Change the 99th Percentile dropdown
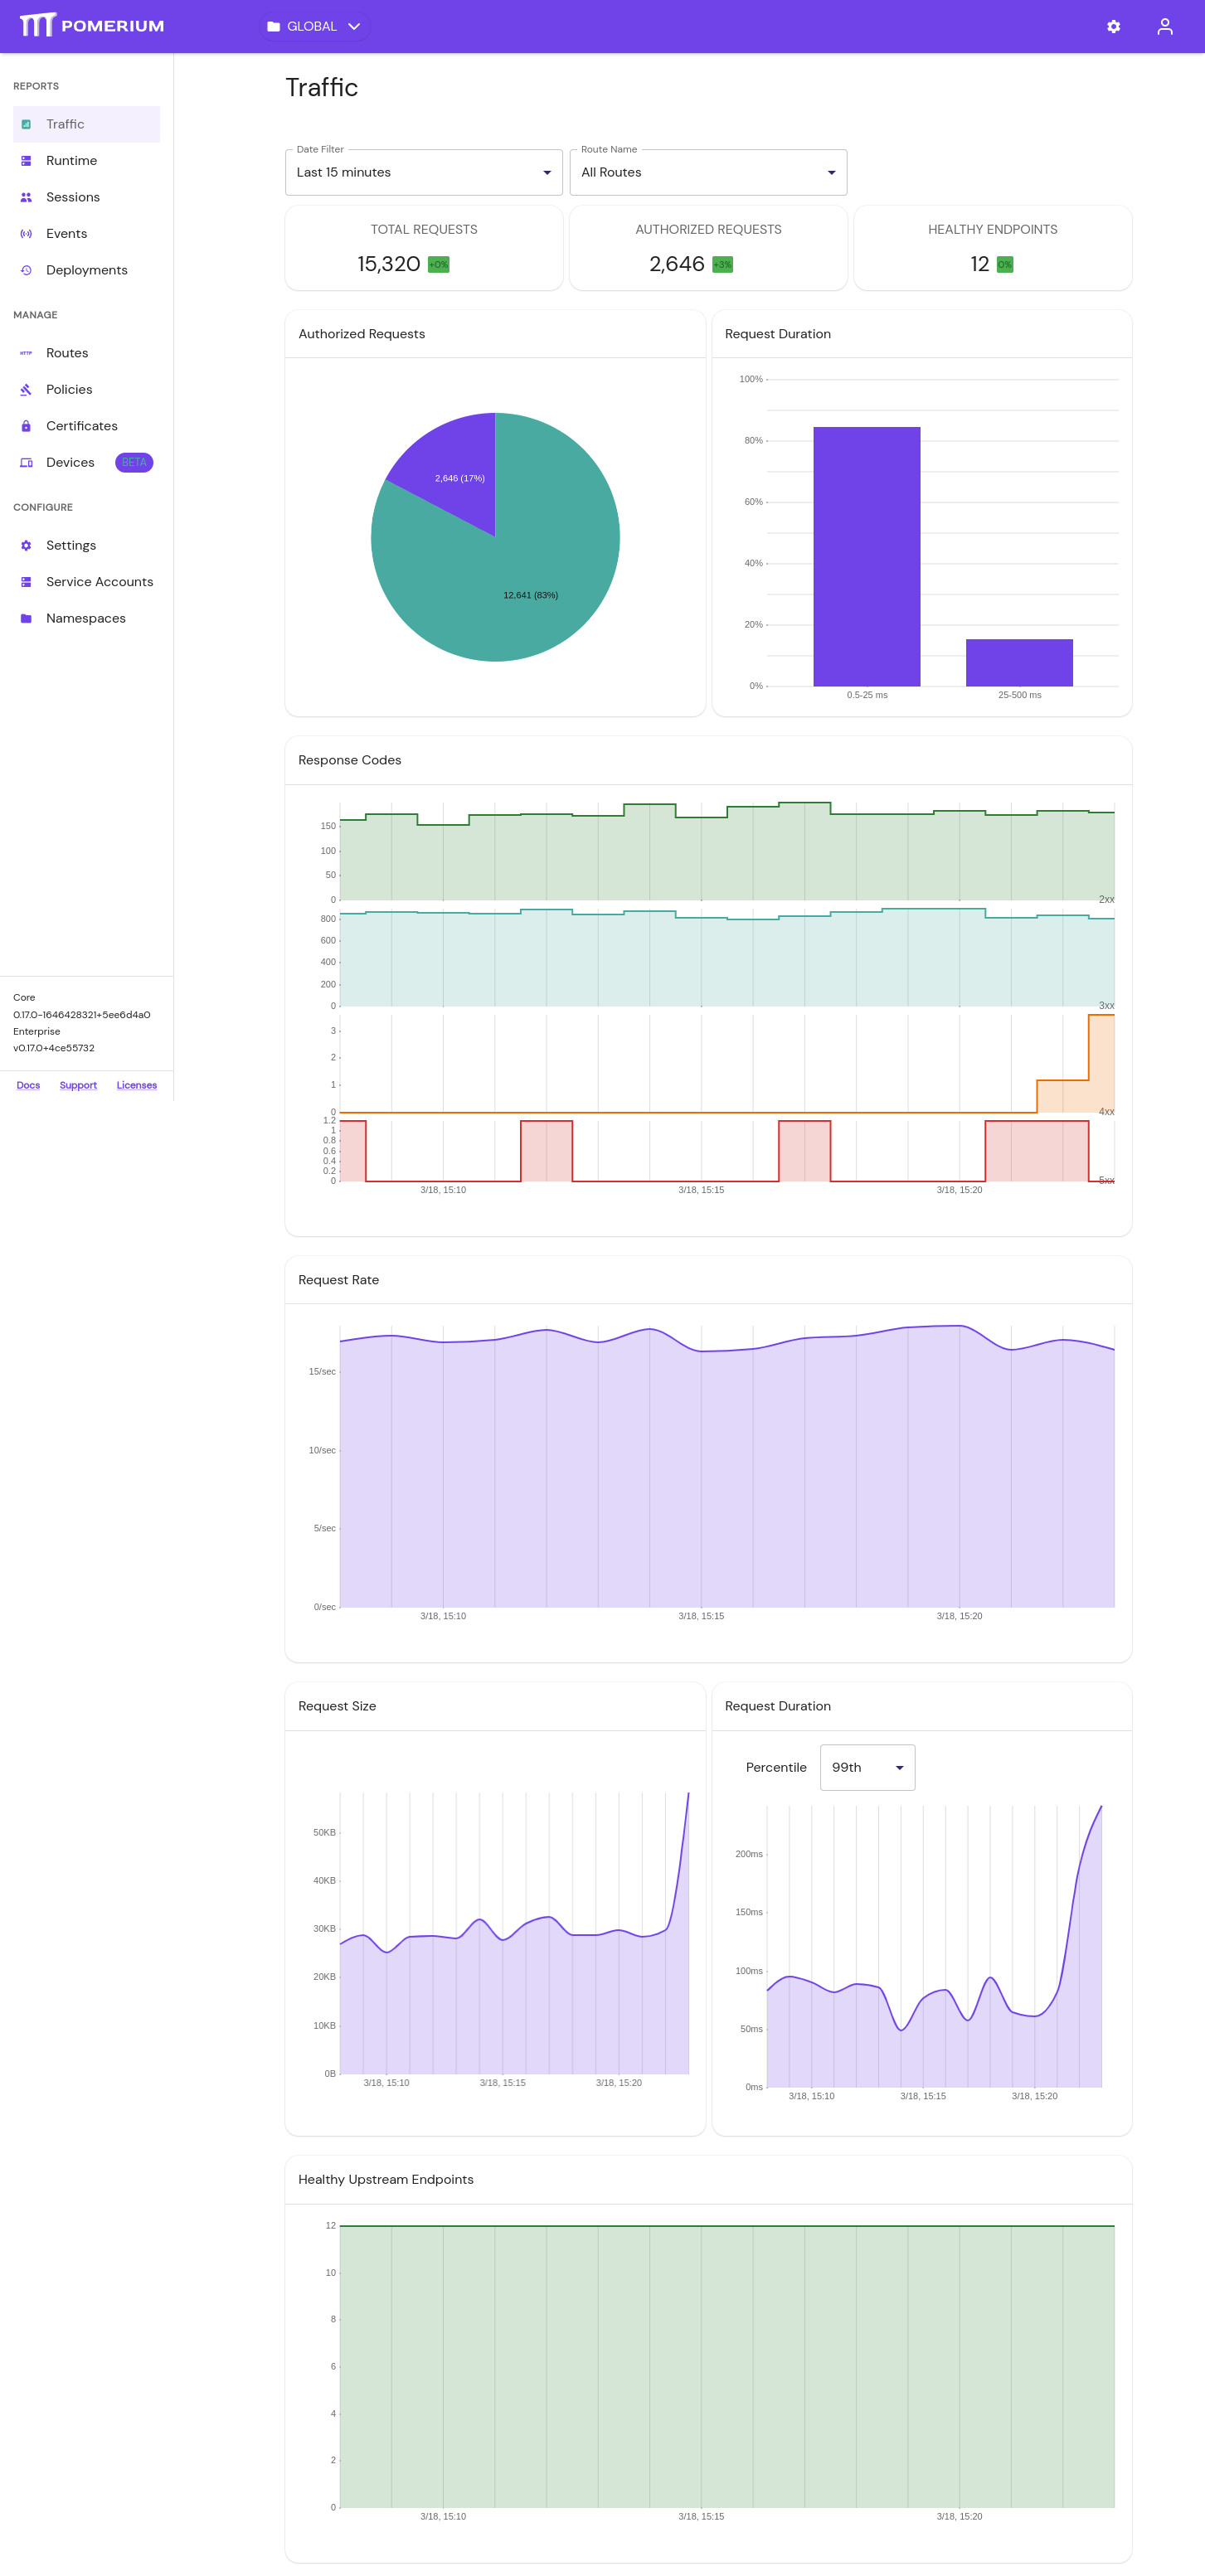Image resolution: width=1205 pixels, height=2576 pixels. click(x=867, y=1767)
